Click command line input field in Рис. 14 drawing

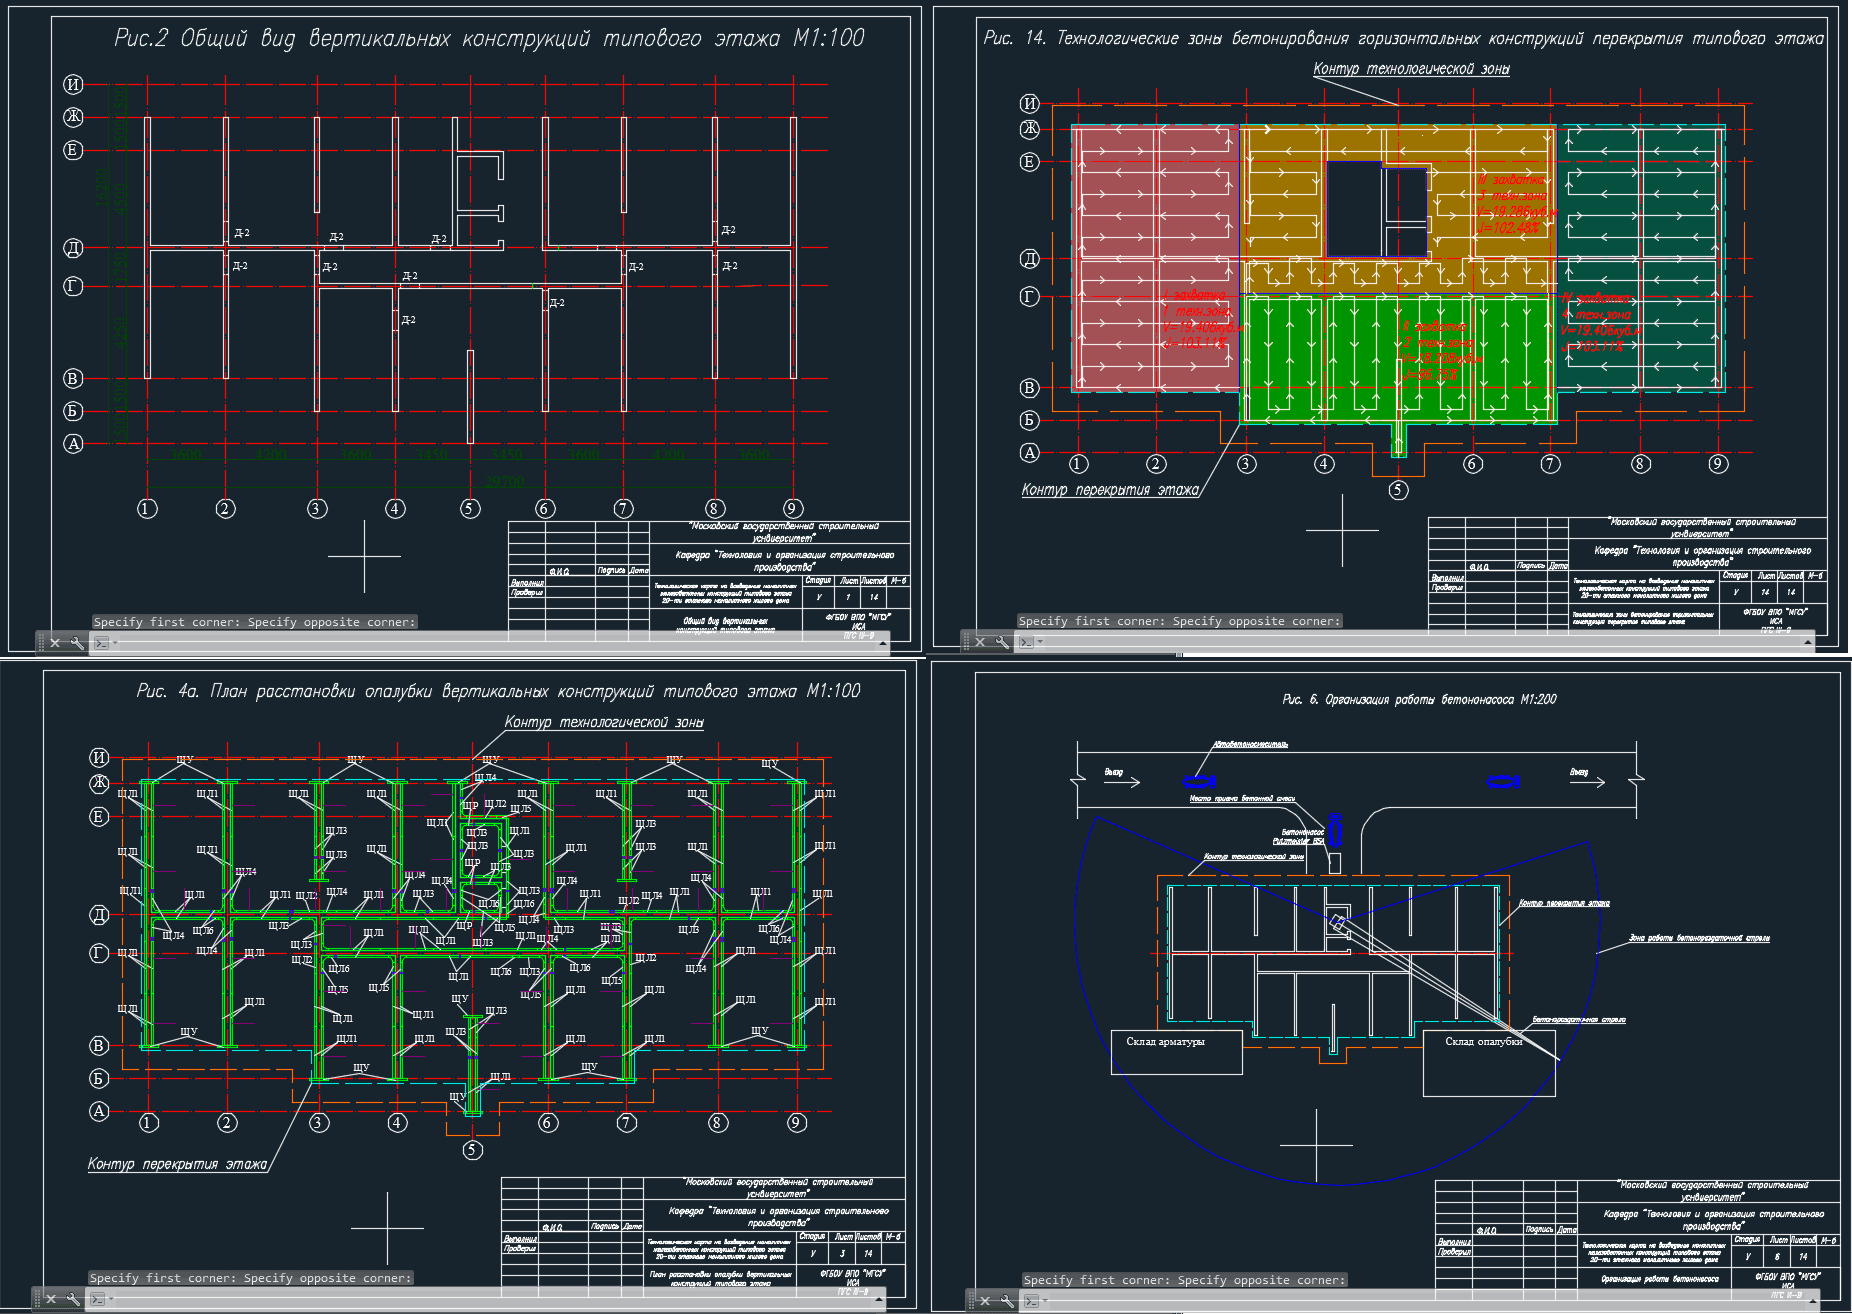point(1422,642)
